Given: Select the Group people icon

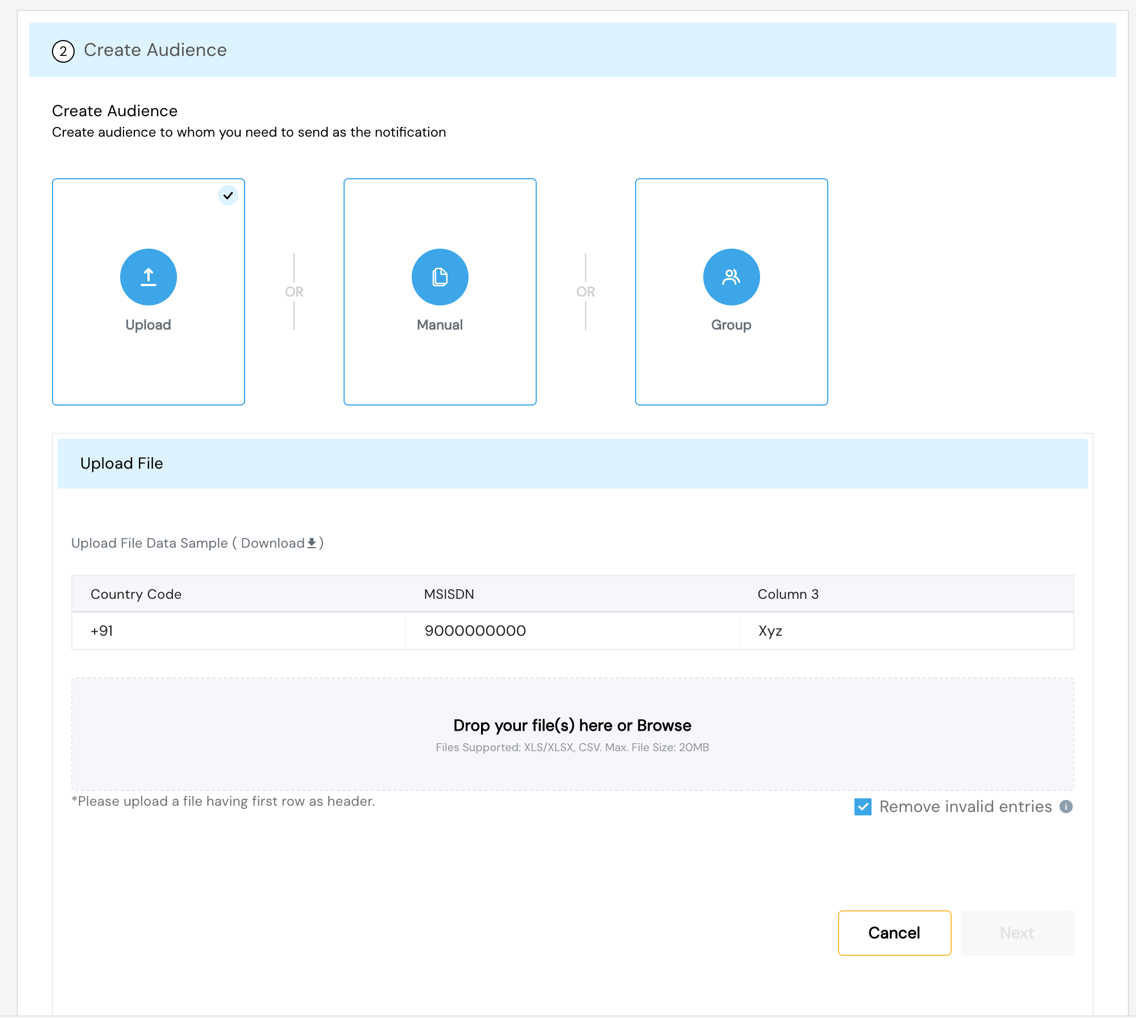Looking at the screenshot, I should [731, 277].
